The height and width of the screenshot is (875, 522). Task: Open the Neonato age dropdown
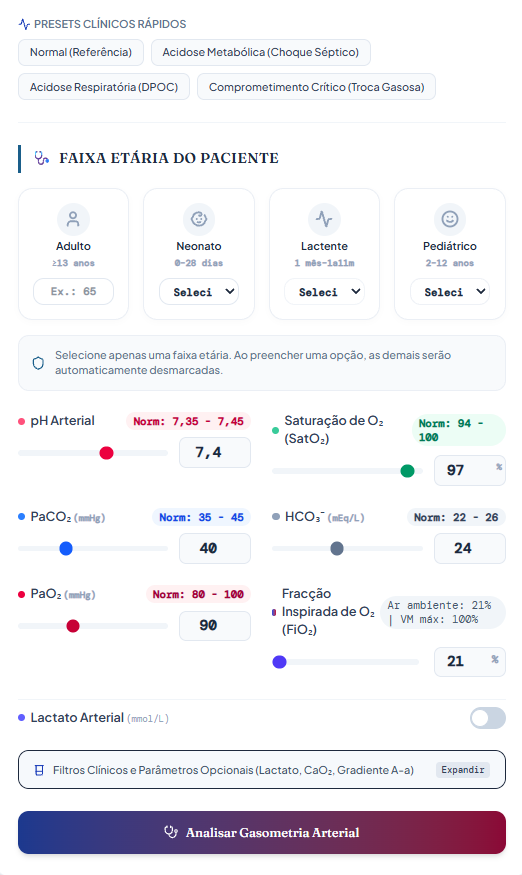coord(199,292)
